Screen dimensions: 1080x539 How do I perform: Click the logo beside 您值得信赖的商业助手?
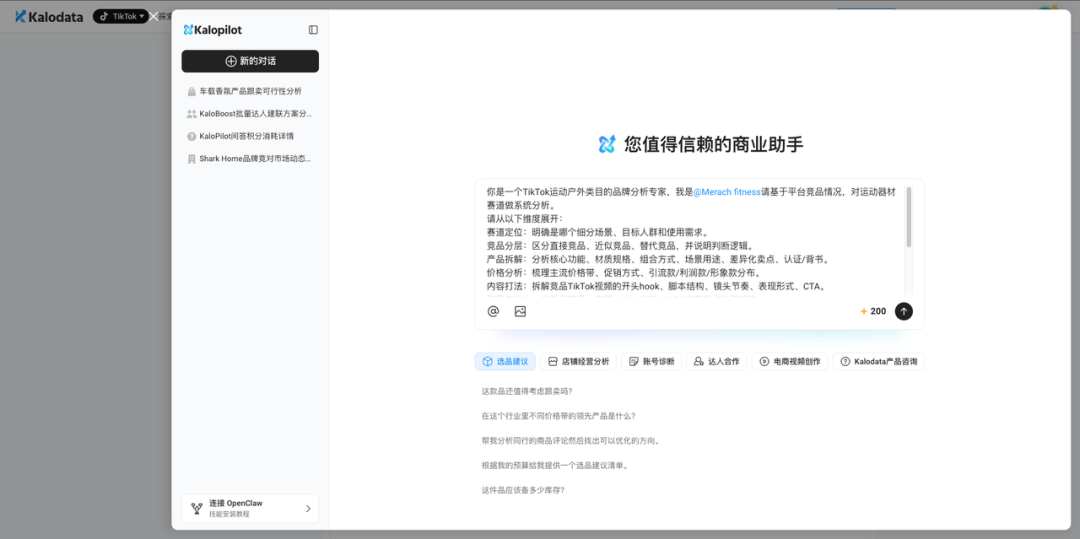click(x=607, y=145)
